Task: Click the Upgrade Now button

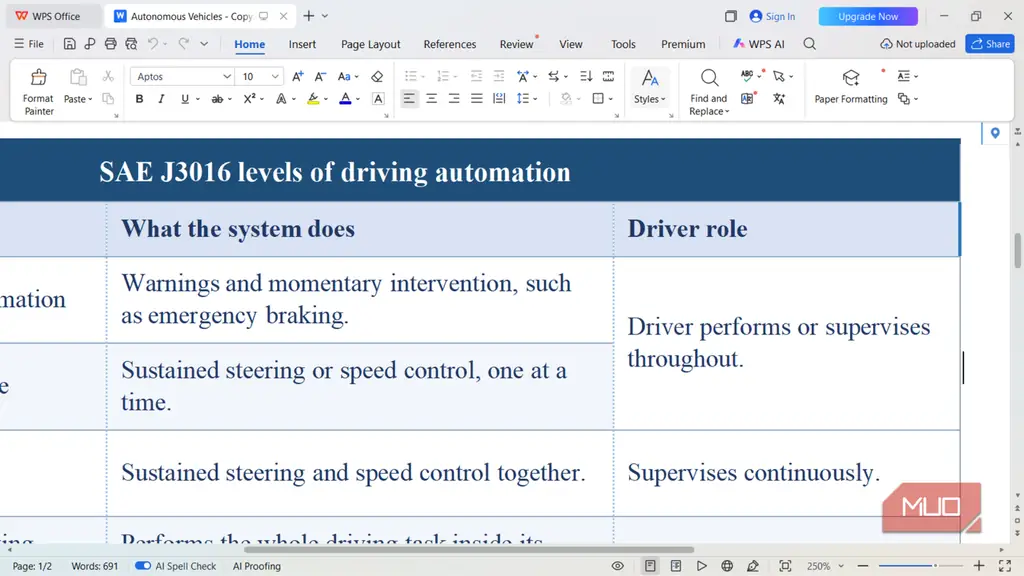Action: 868,16
